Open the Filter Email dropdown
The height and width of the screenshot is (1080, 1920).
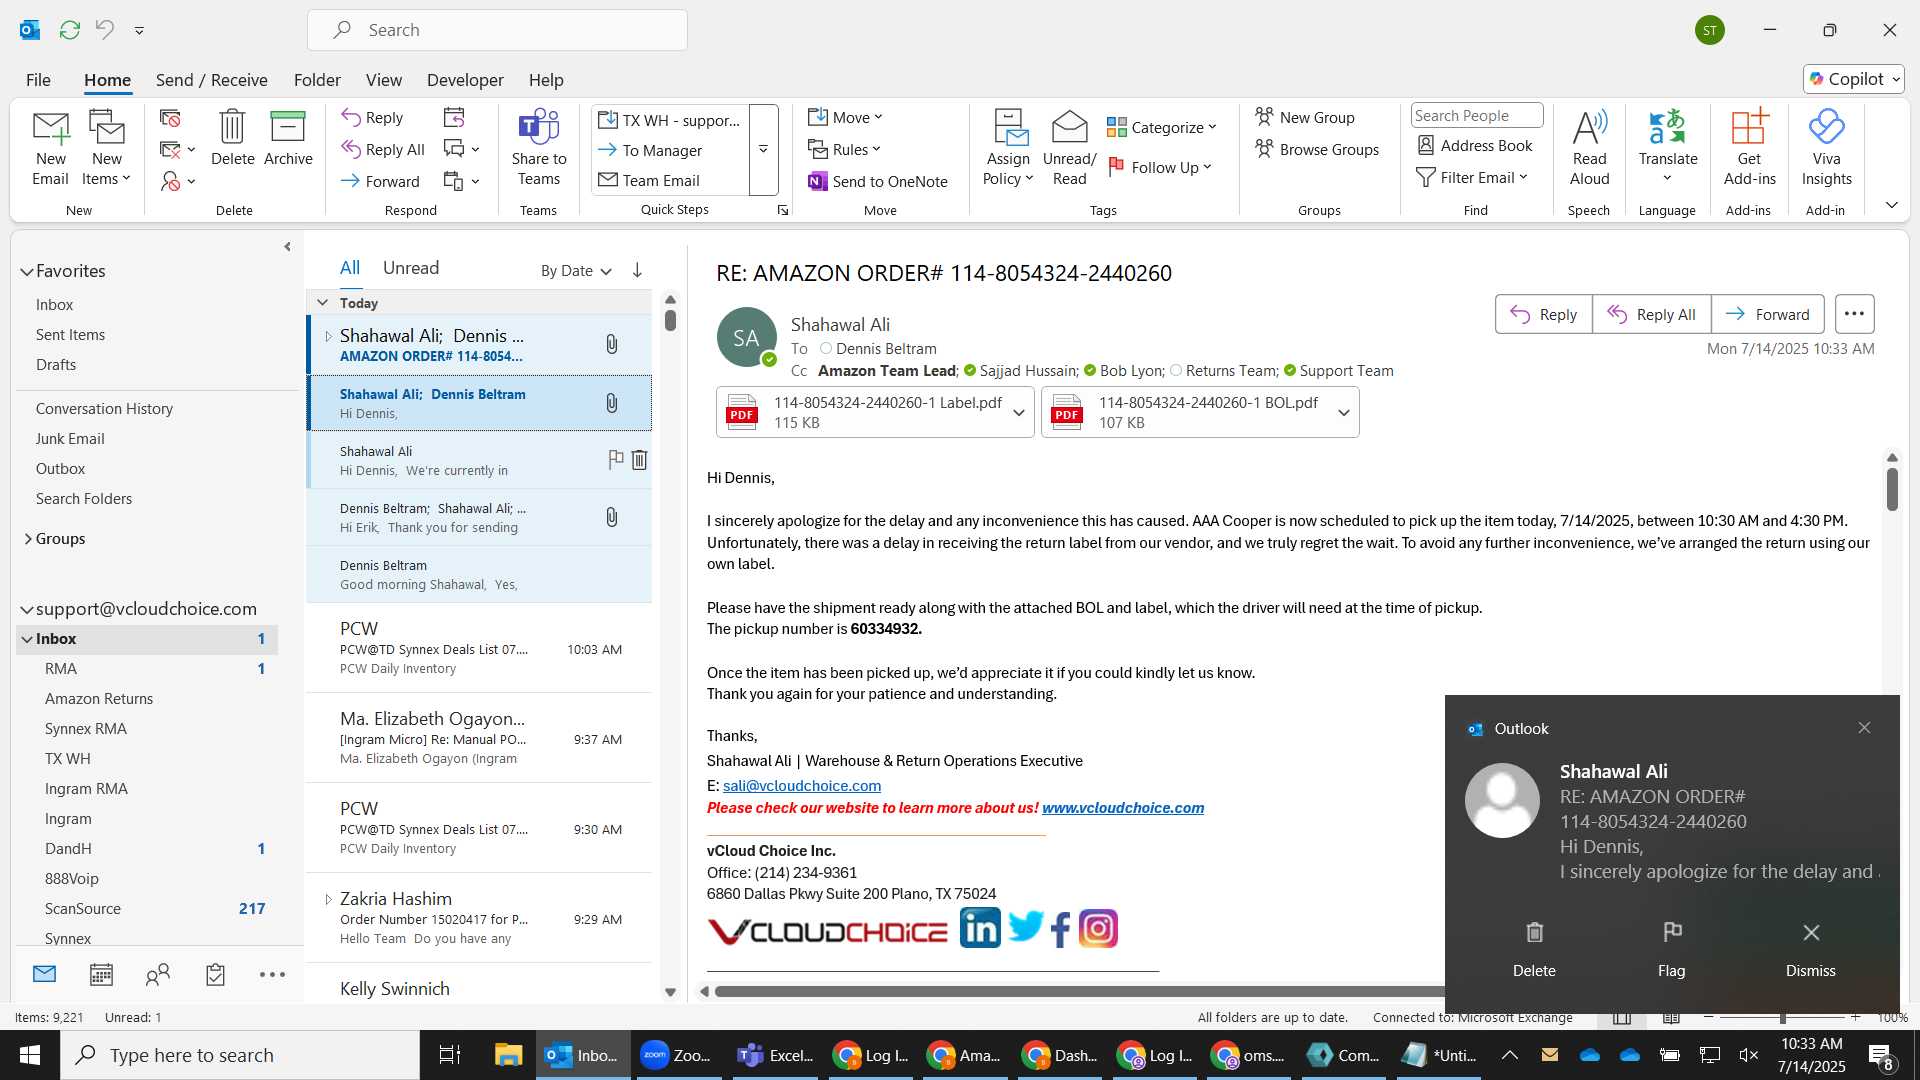(x=1472, y=177)
